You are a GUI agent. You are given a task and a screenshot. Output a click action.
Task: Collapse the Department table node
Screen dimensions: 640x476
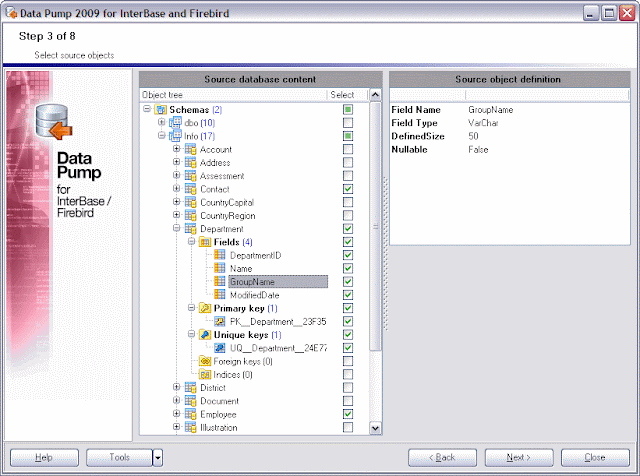[x=176, y=228]
